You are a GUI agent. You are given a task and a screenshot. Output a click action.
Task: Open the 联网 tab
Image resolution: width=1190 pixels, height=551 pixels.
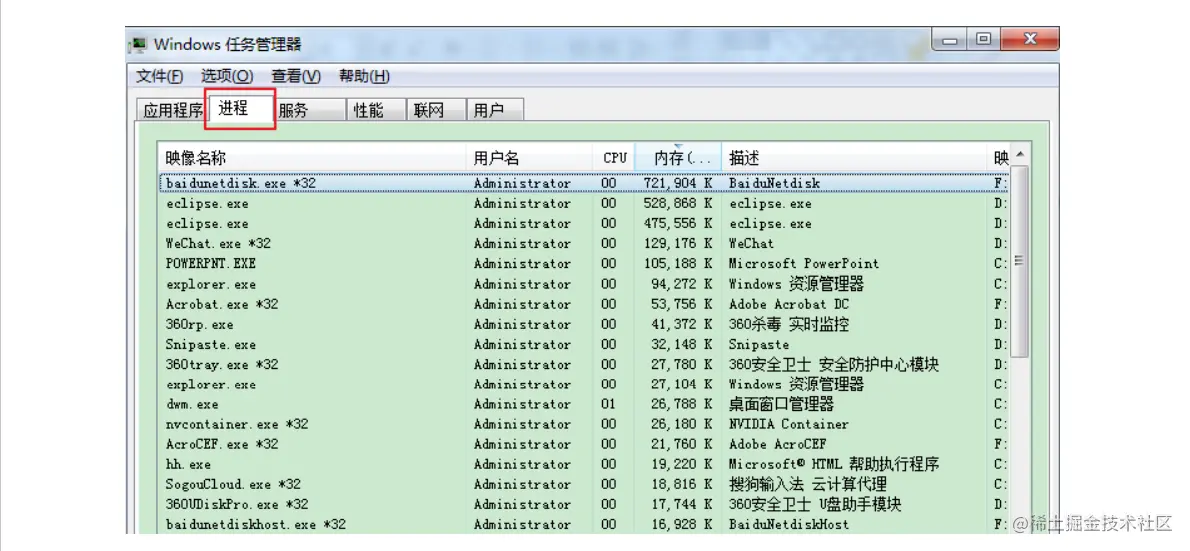(x=436, y=110)
